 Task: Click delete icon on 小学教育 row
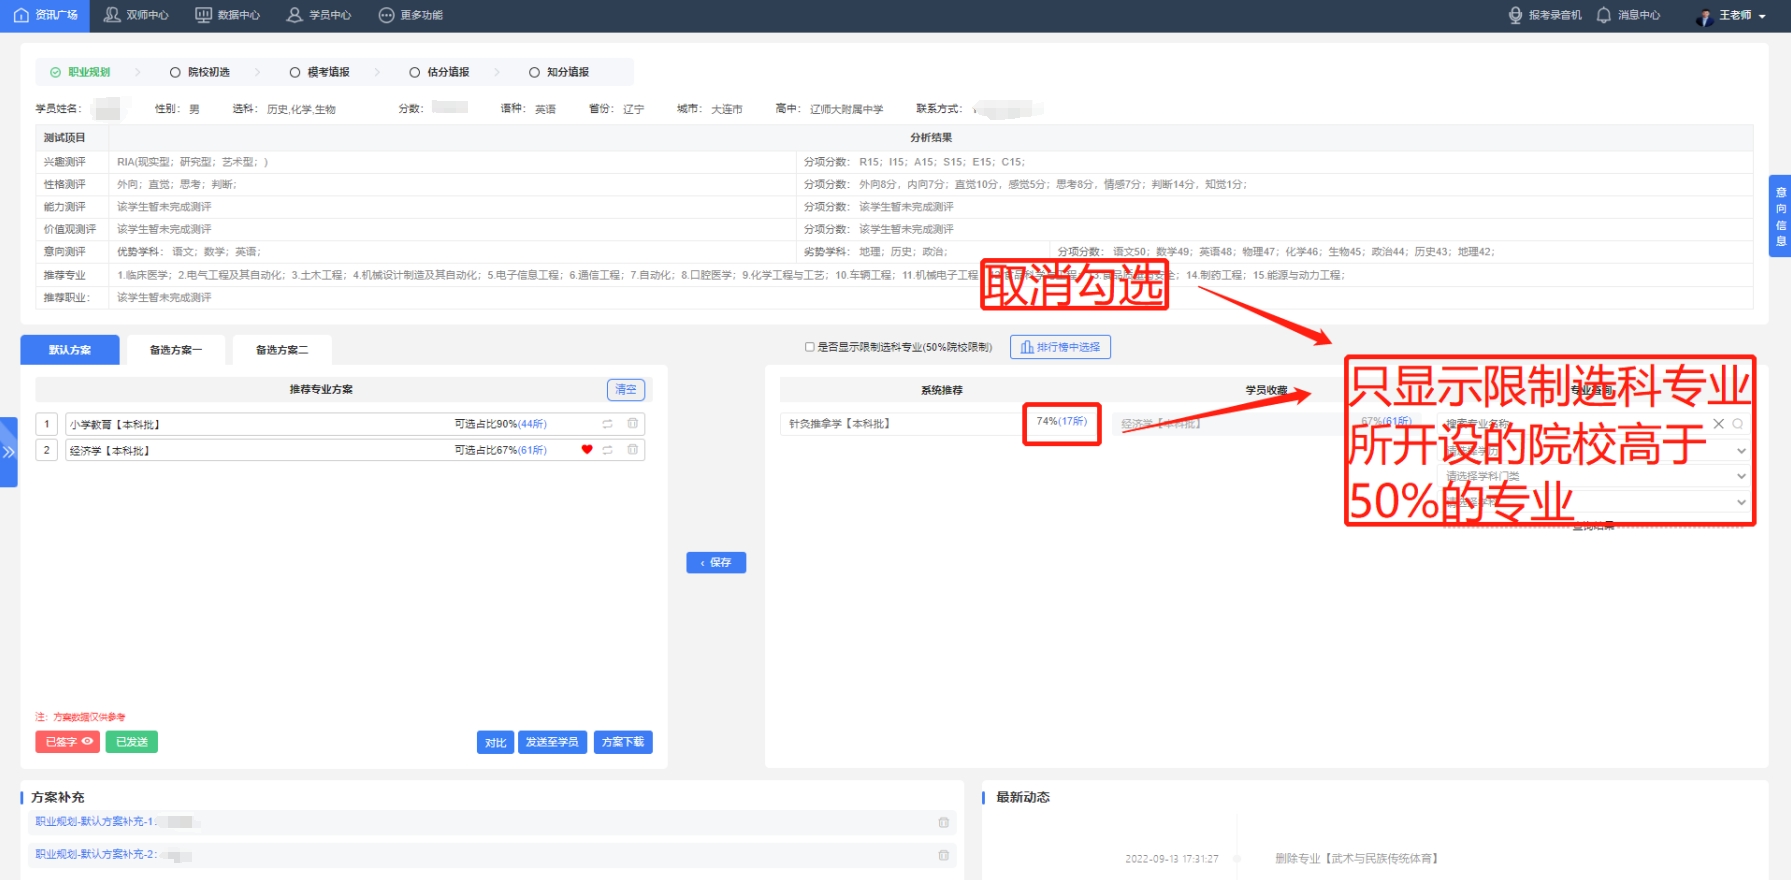[633, 424]
